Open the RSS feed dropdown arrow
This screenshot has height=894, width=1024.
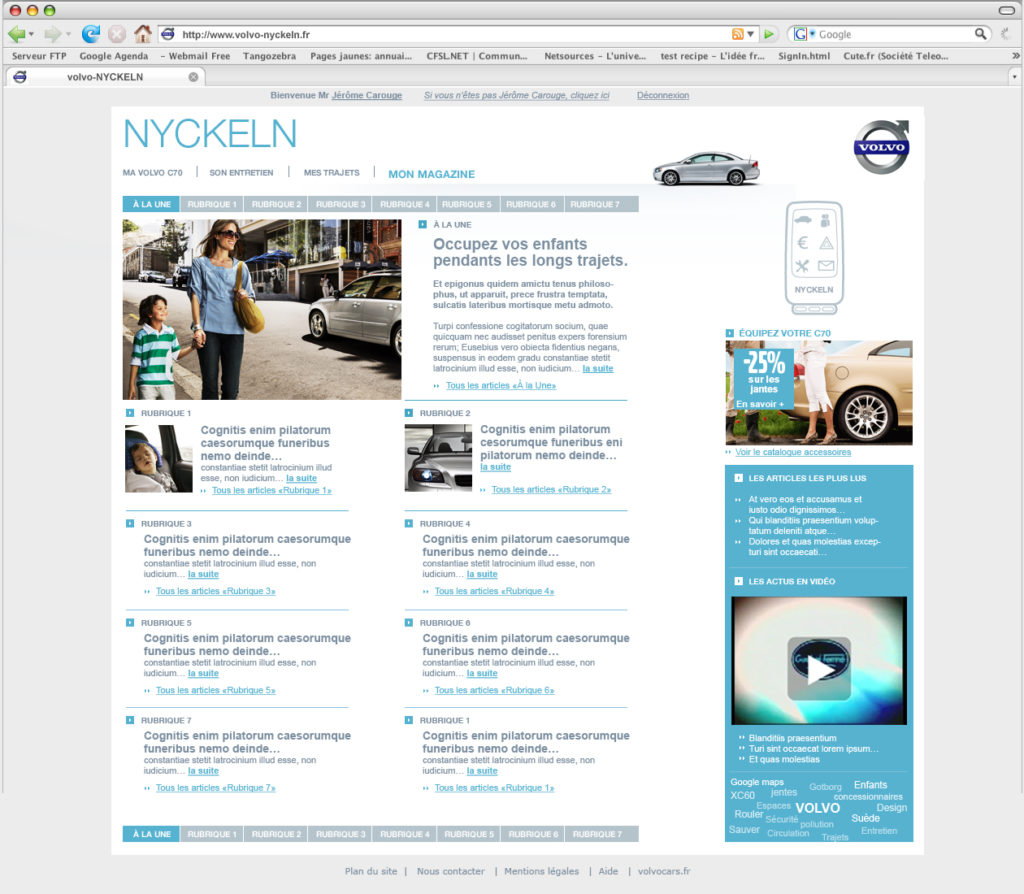point(750,34)
